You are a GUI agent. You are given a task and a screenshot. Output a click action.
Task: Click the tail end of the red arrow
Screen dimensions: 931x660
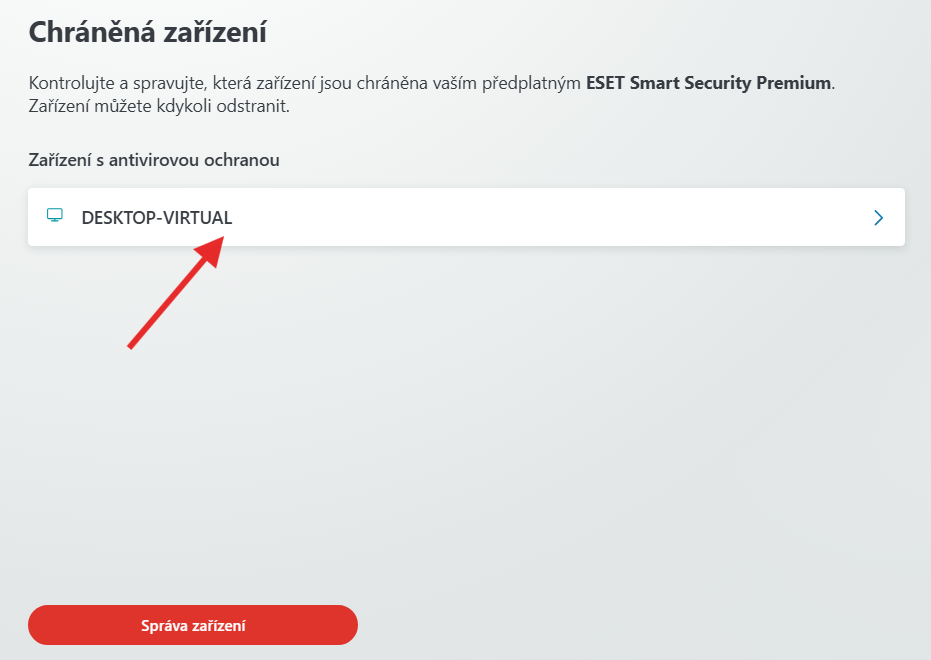tap(133, 344)
